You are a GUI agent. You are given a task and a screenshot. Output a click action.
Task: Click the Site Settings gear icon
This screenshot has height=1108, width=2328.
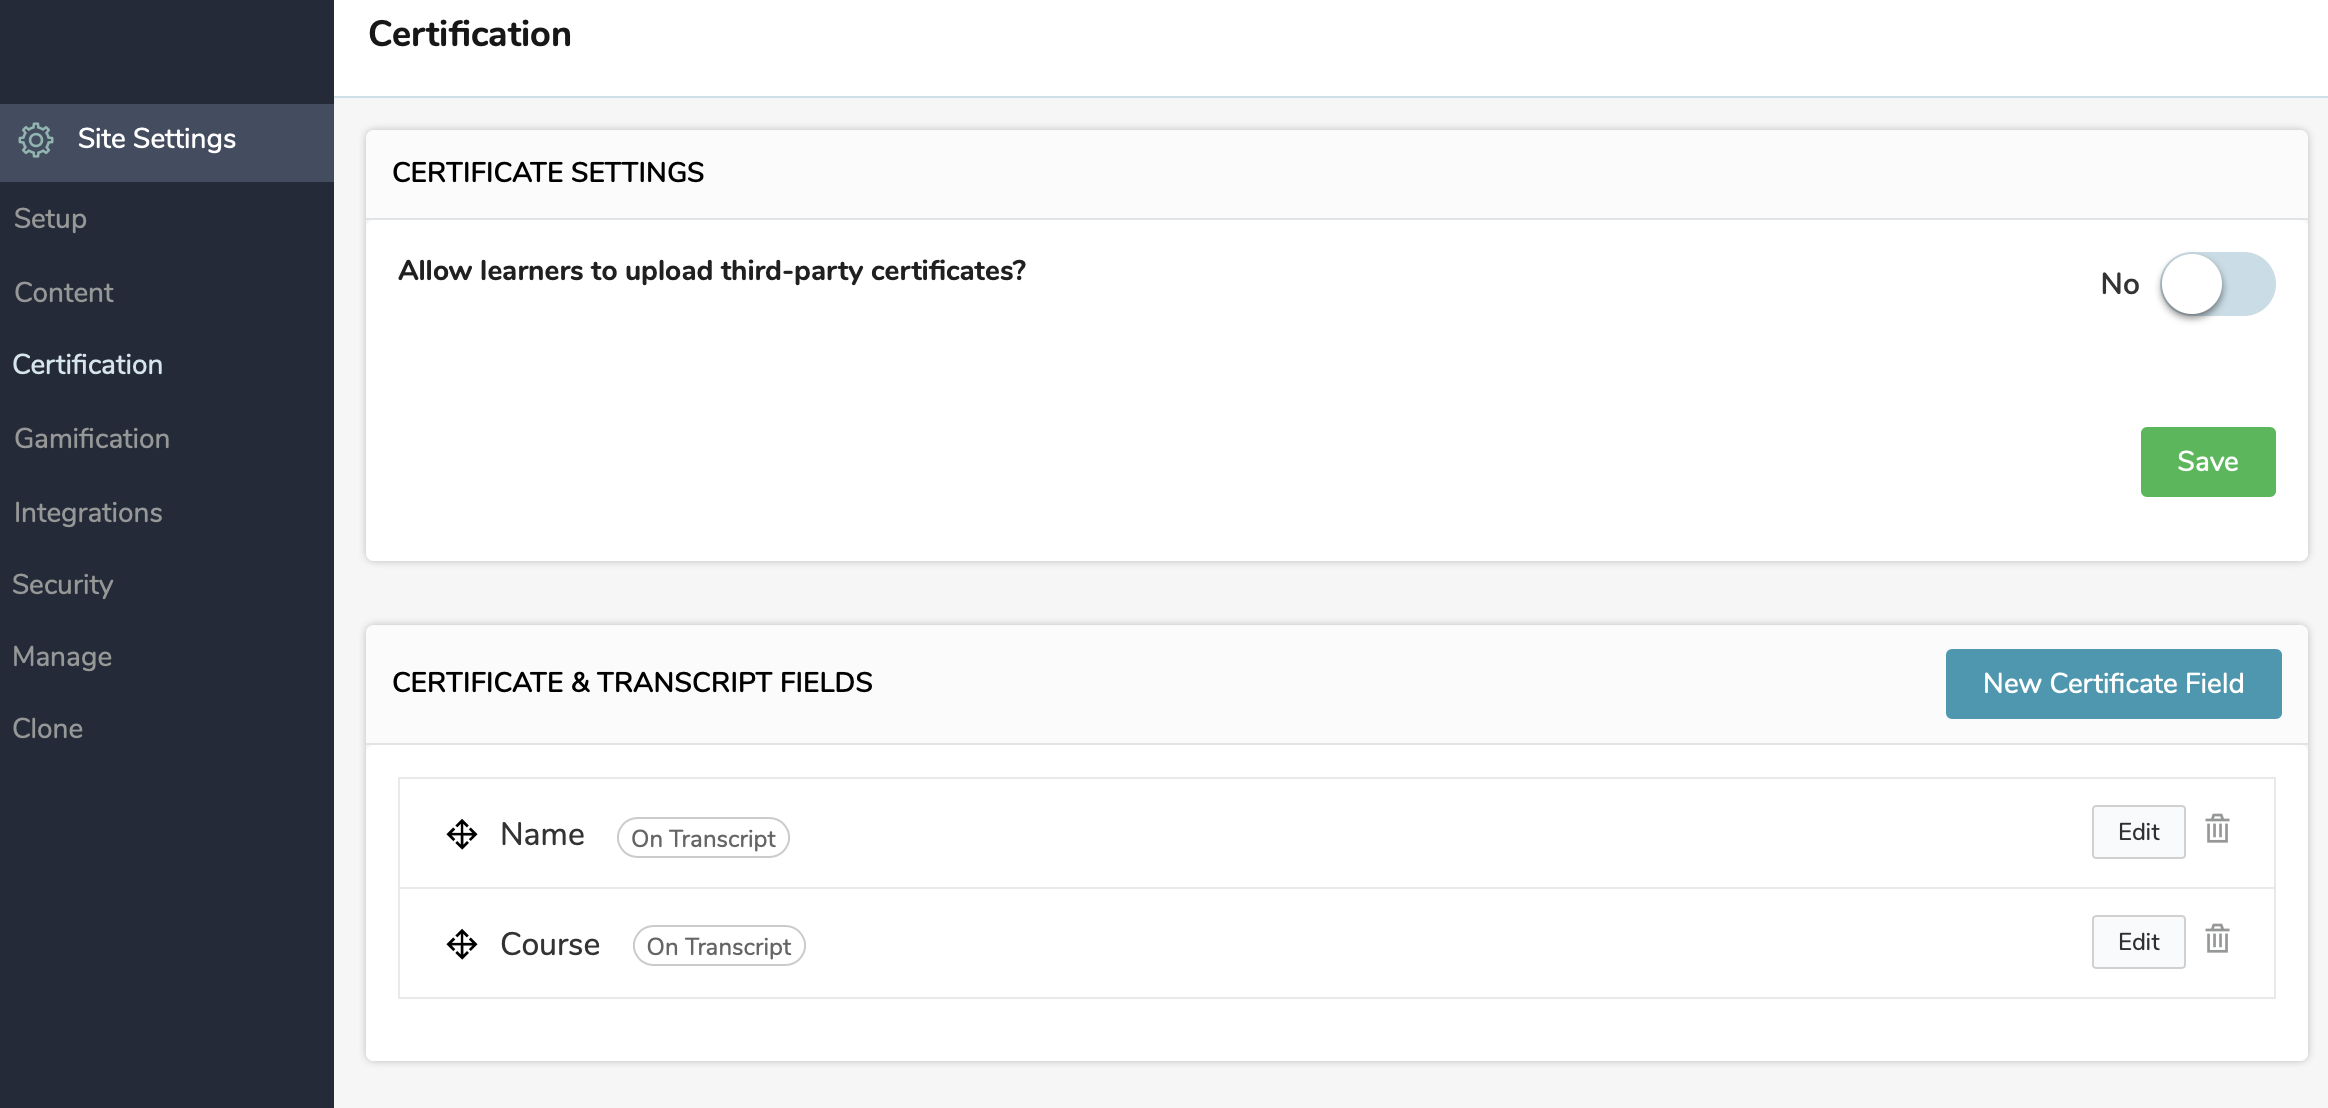(x=36, y=140)
